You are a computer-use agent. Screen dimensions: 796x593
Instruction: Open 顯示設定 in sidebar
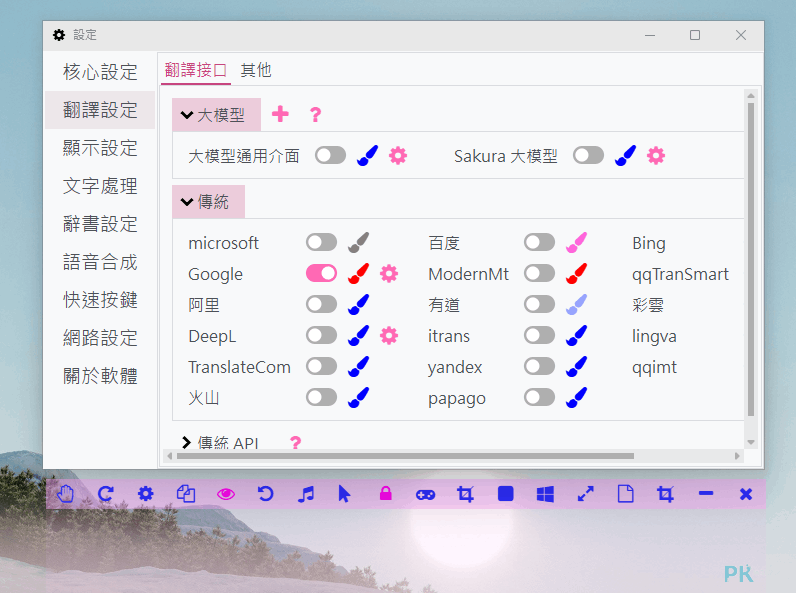click(100, 148)
